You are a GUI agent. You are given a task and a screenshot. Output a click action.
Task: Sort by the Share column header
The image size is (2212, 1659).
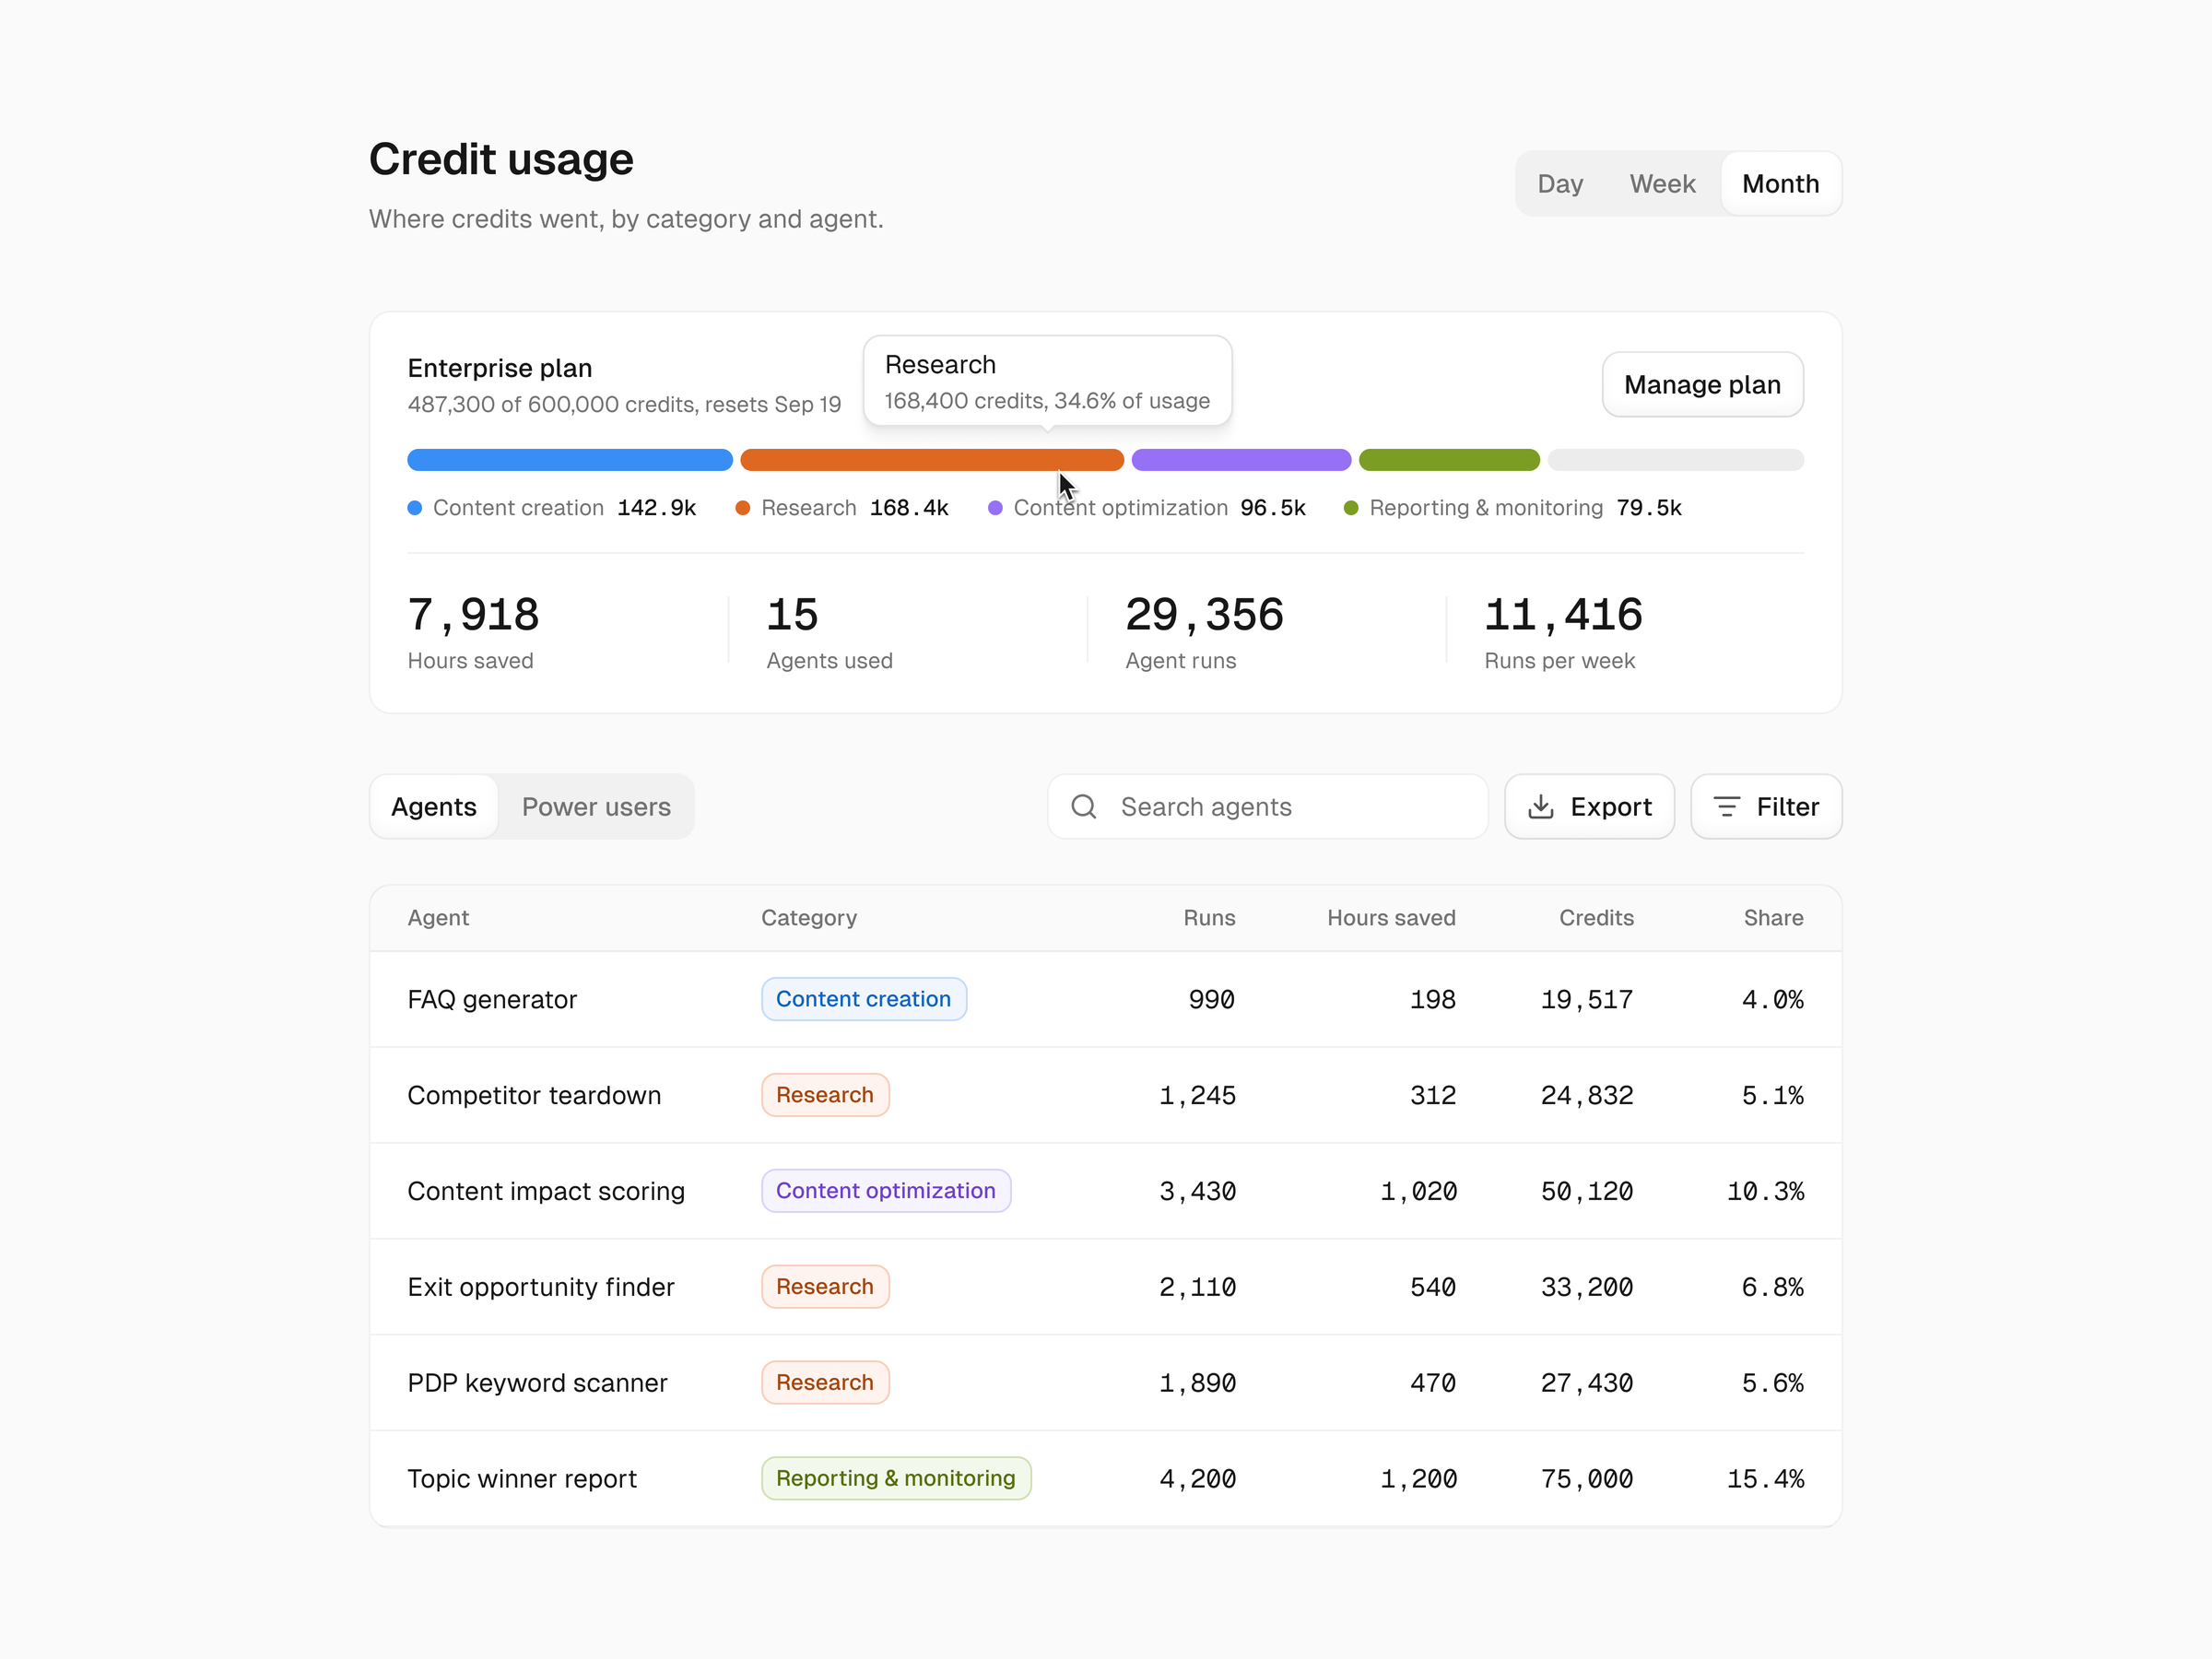click(1773, 917)
